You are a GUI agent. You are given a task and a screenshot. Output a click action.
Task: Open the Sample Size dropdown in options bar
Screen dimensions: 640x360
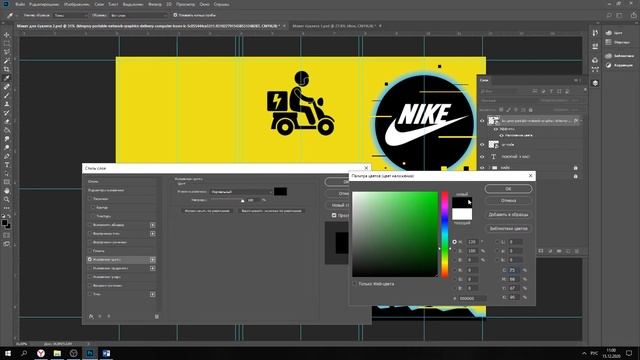coord(71,15)
